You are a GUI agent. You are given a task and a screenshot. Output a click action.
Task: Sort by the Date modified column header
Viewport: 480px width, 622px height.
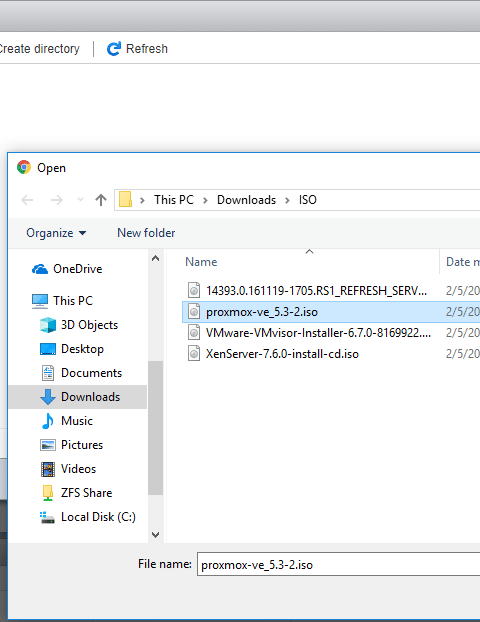(x=463, y=262)
